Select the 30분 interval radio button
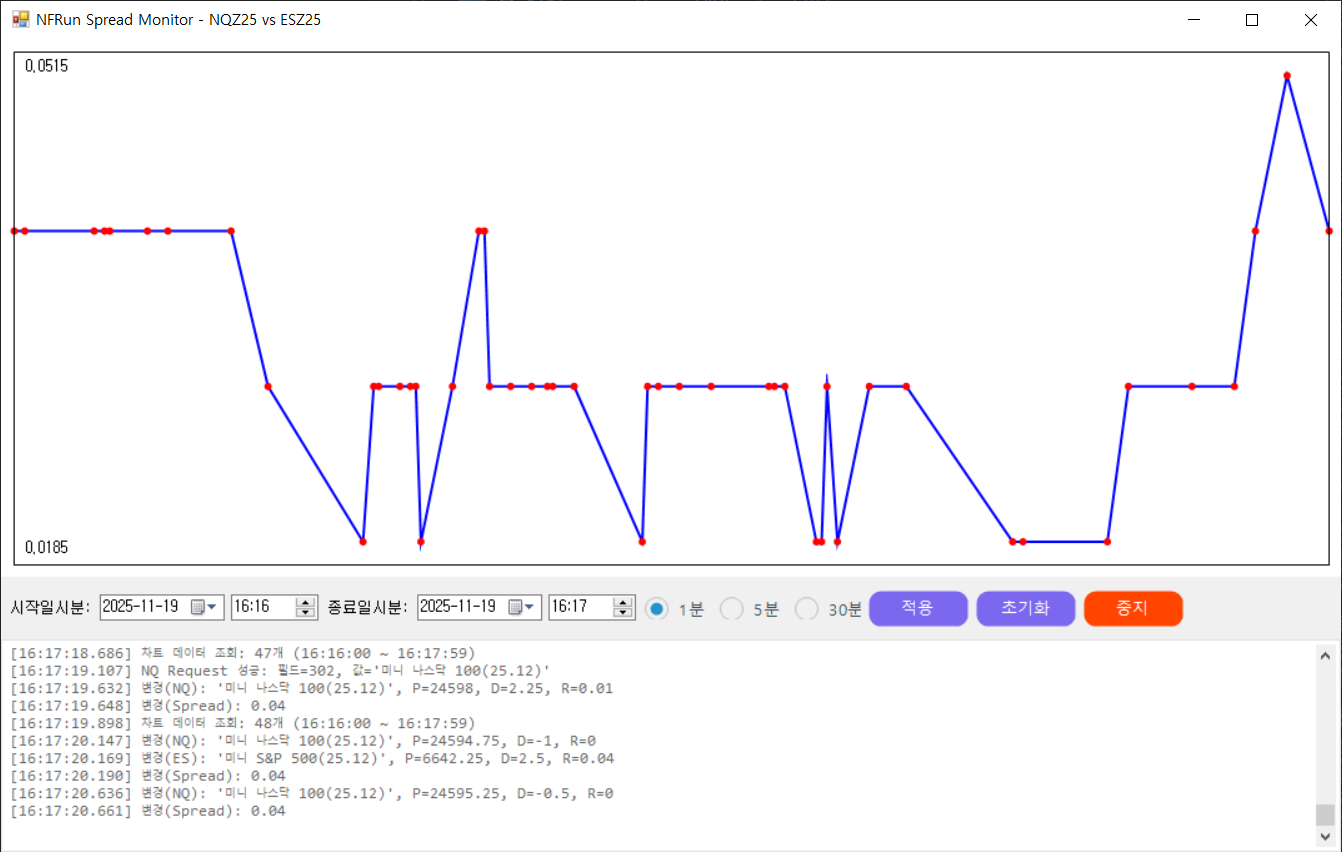 pyautogui.click(x=807, y=609)
